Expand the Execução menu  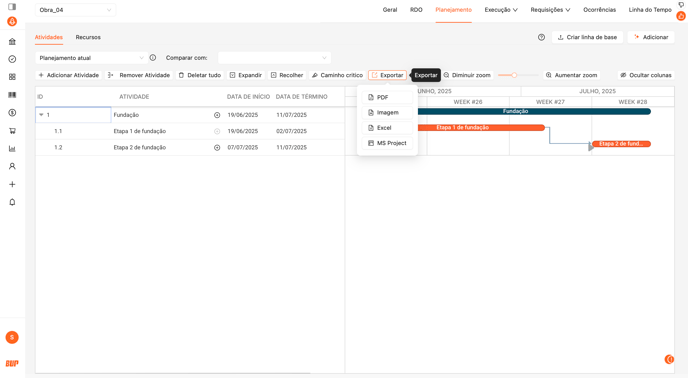click(501, 10)
